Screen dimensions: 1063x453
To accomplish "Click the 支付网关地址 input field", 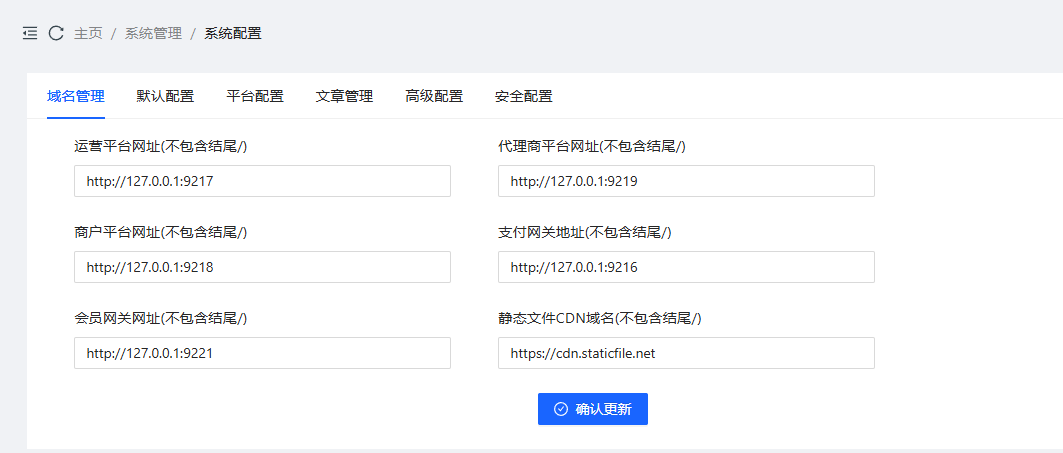I will coord(686,267).
